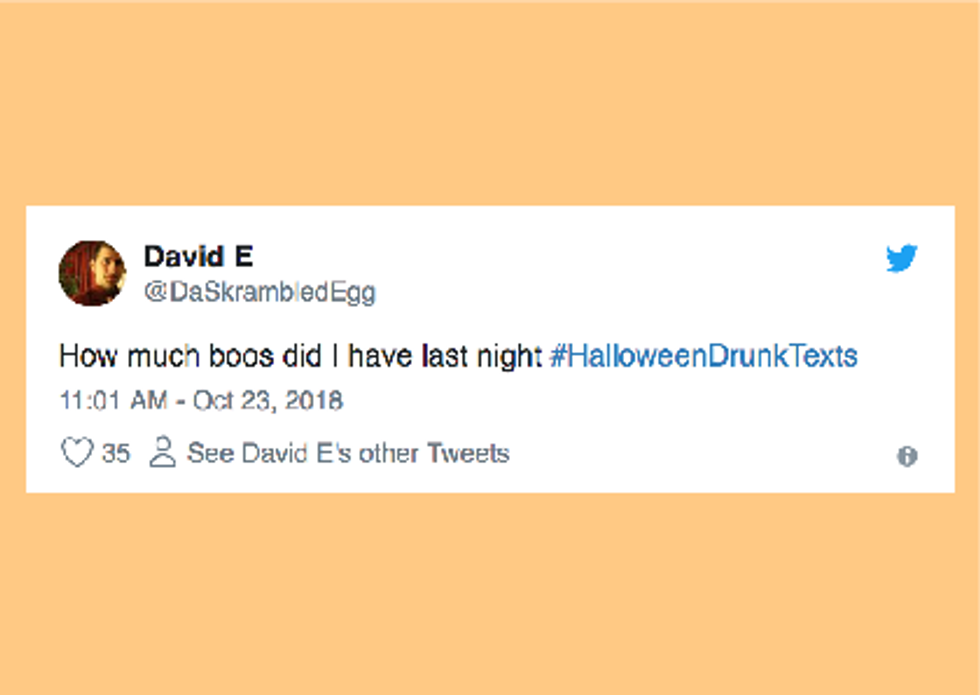Click the phrase "last night" in tweet

(x=478, y=357)
